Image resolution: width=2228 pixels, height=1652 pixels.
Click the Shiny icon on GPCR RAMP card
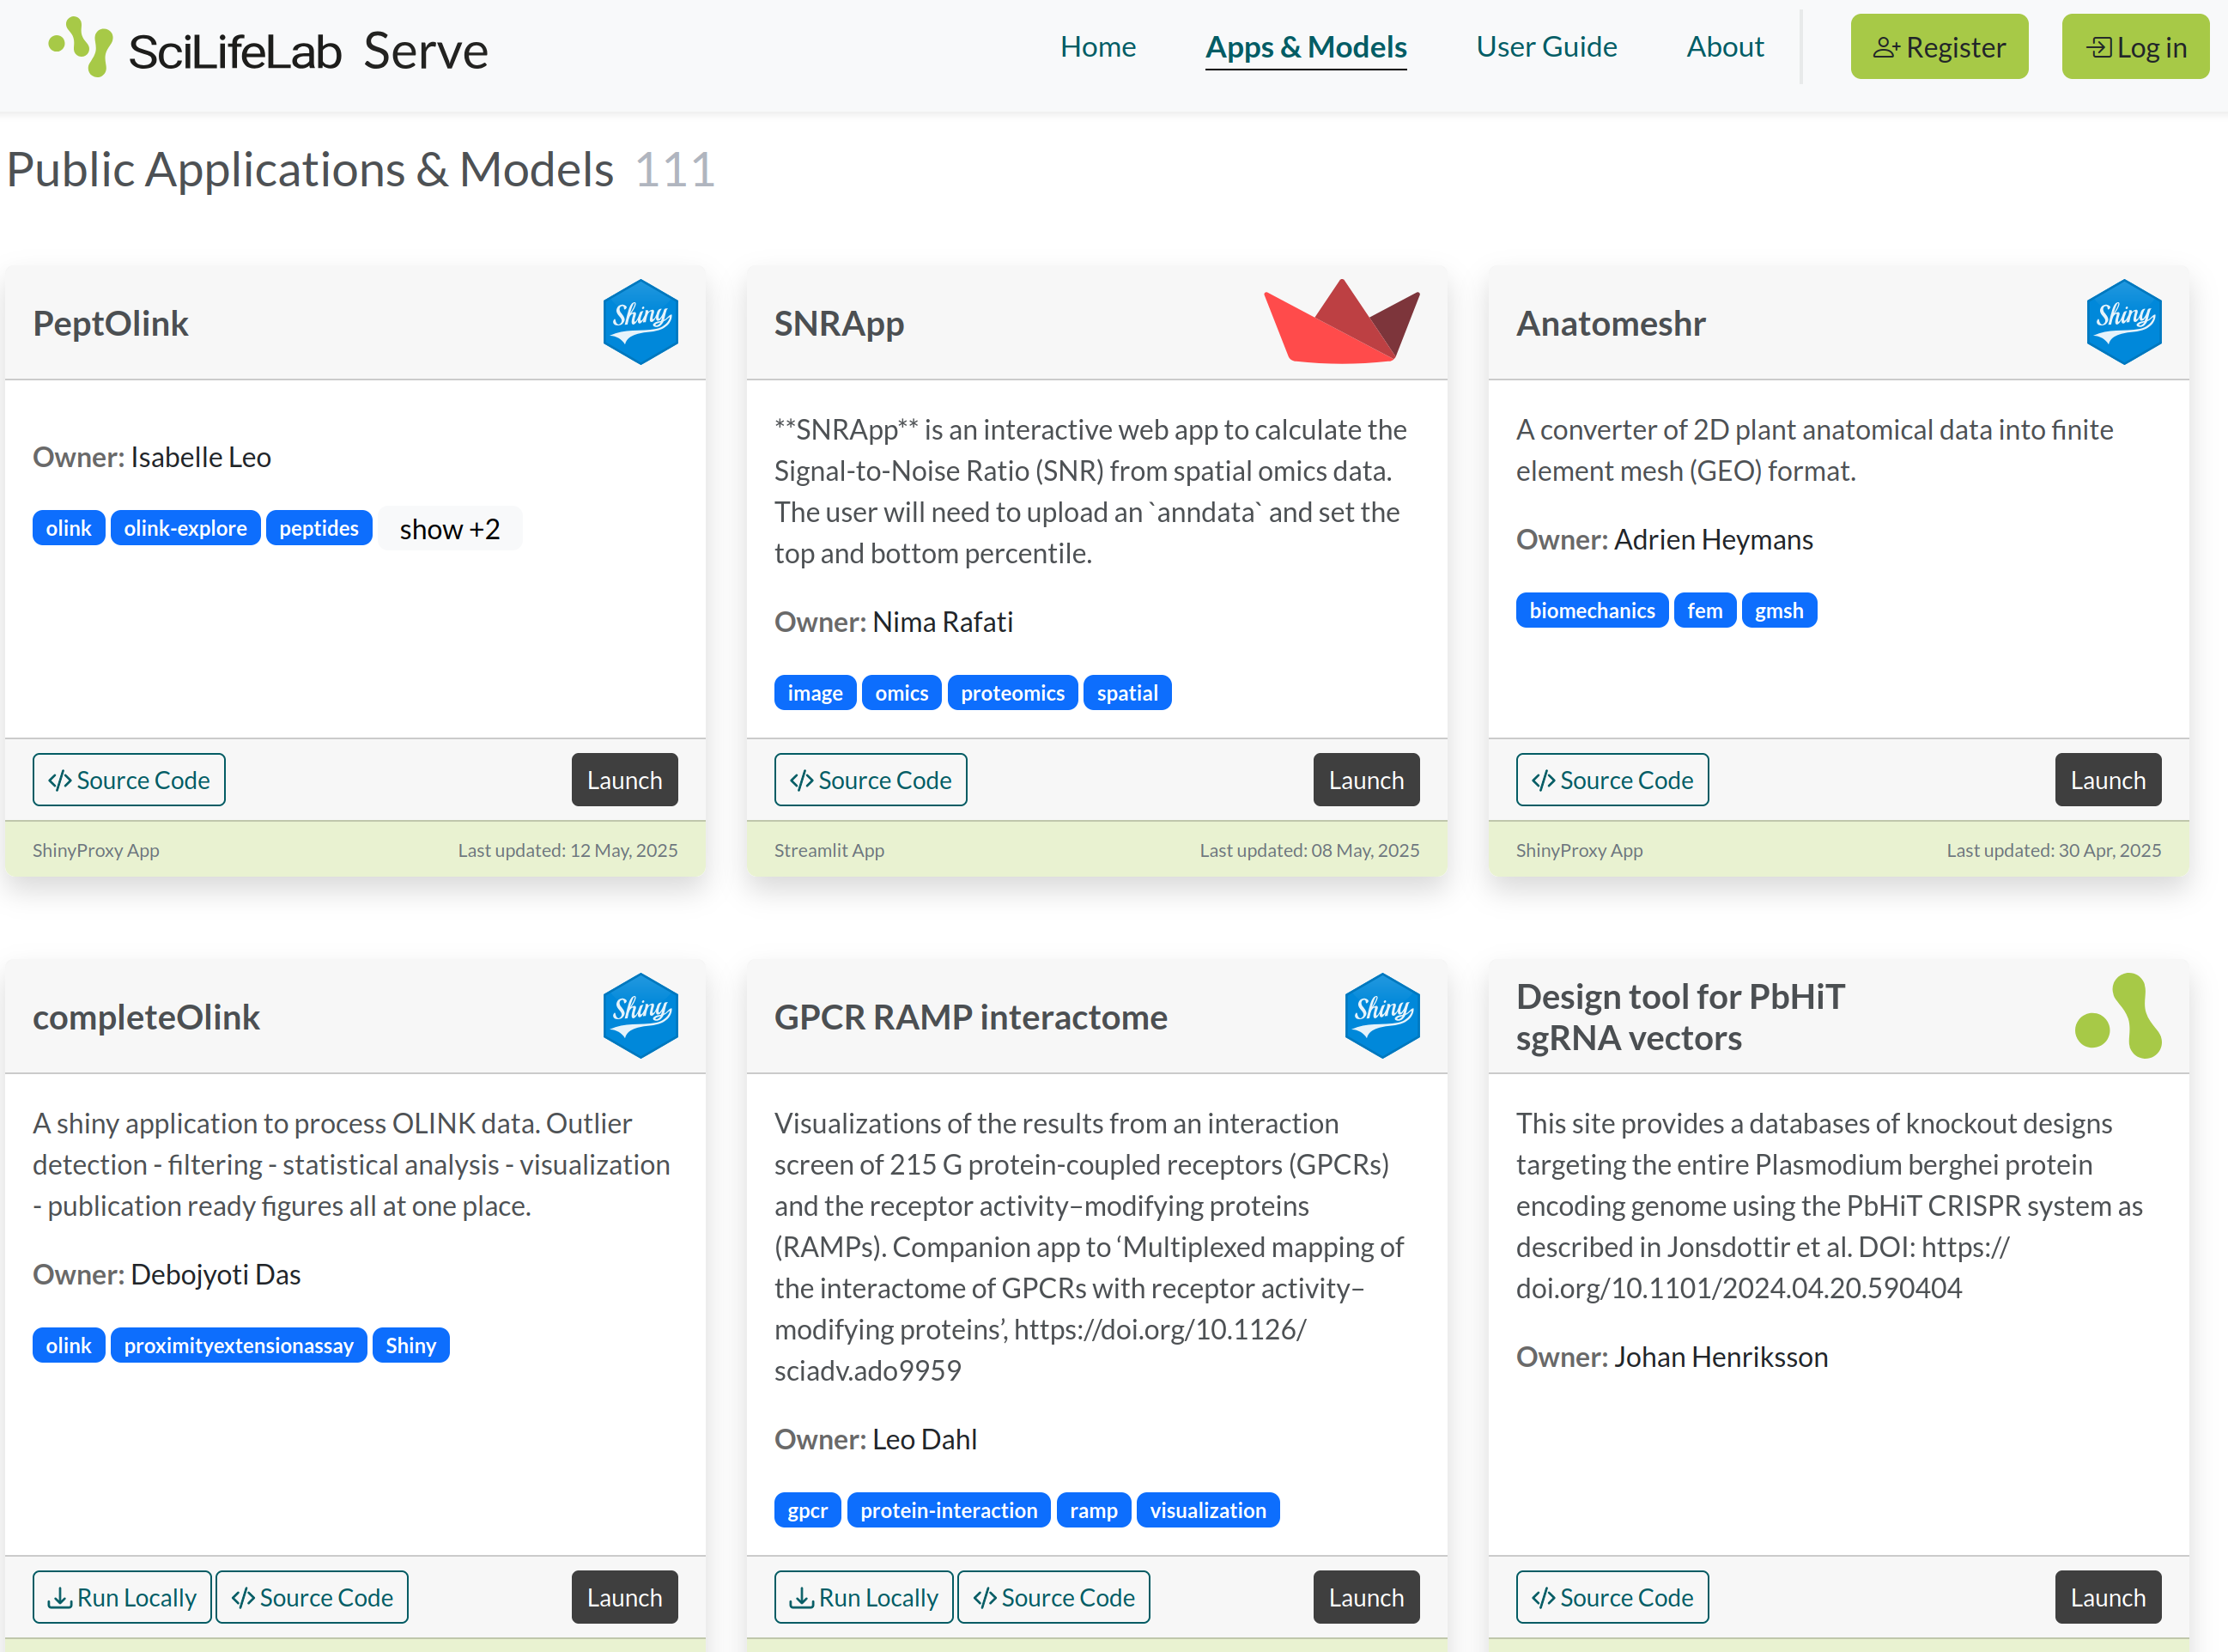[1382, 1016]
